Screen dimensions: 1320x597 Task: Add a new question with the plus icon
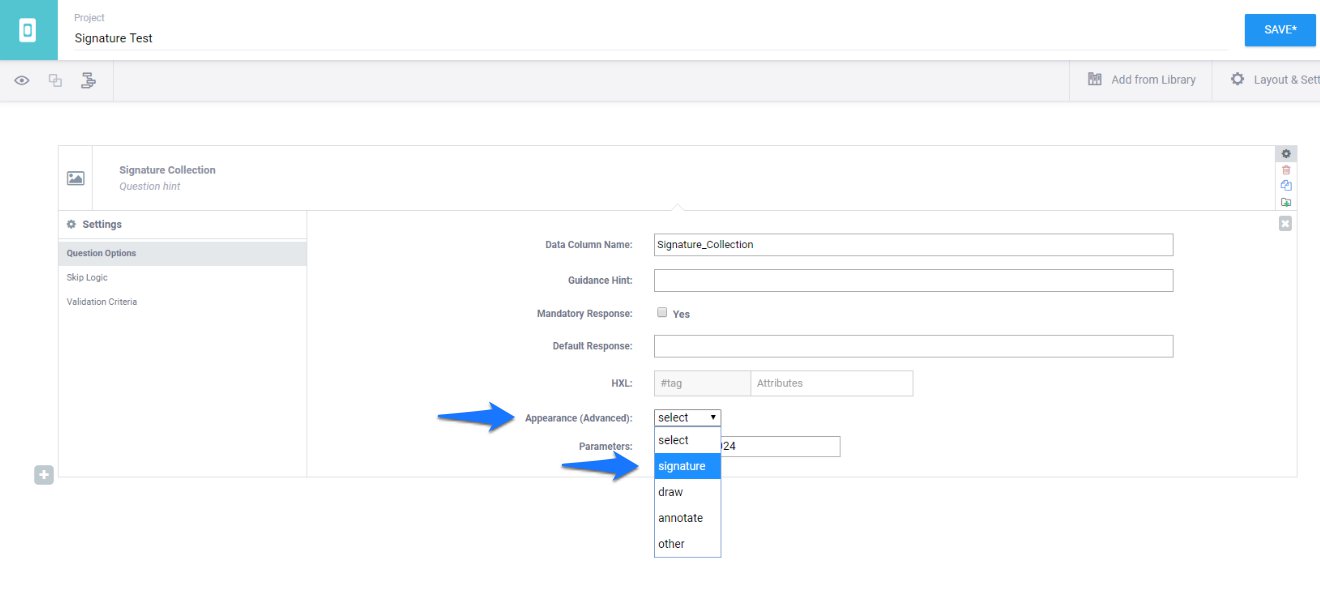coord(44,475)
